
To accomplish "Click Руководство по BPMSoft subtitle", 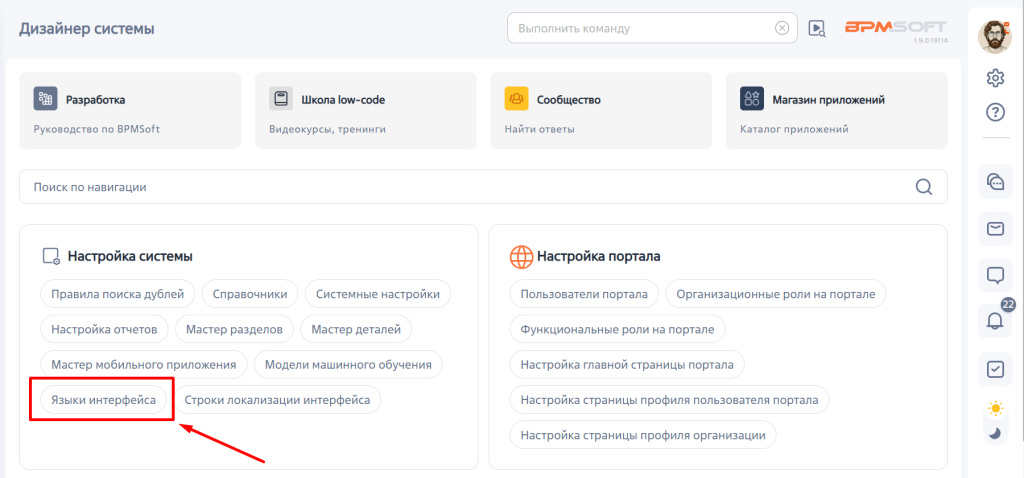I will pyautogui.click(x=97, y=129).
